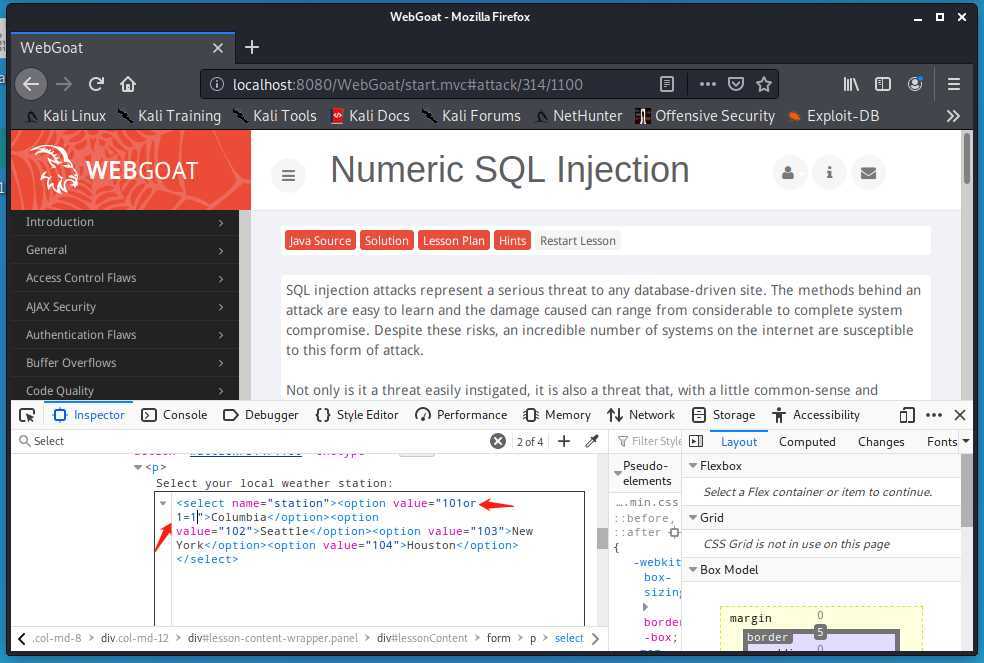Switch to the Console tab
Image resolution: width=984 pixels, height=663 pixels.
point(175,415)
